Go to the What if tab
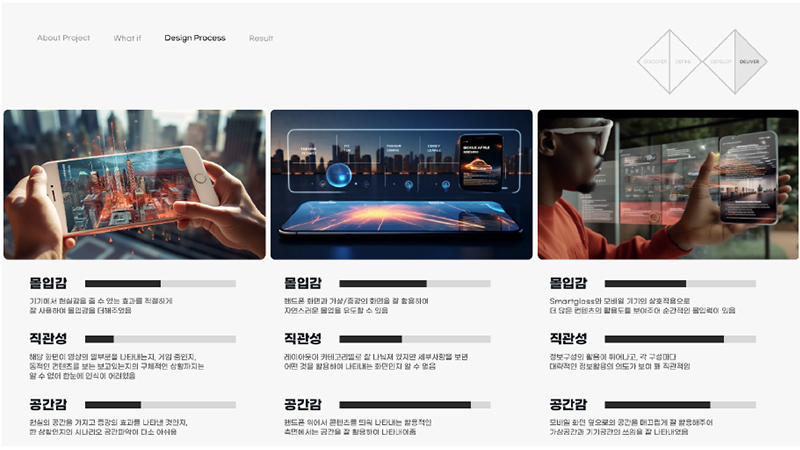The height and width of the screenshot is (450, 800). [x=127, y=38]
